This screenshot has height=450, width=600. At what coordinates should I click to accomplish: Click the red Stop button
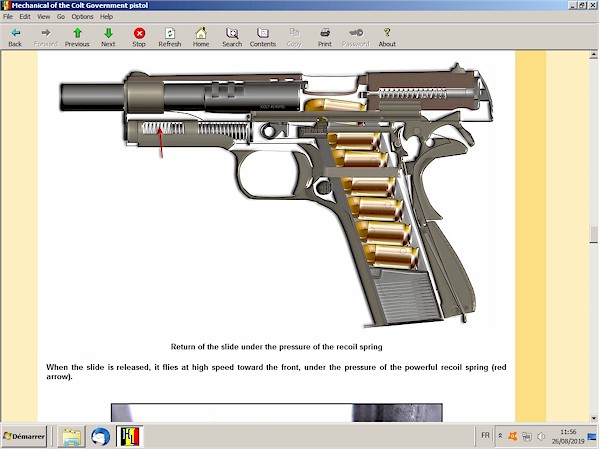point(139,37)
